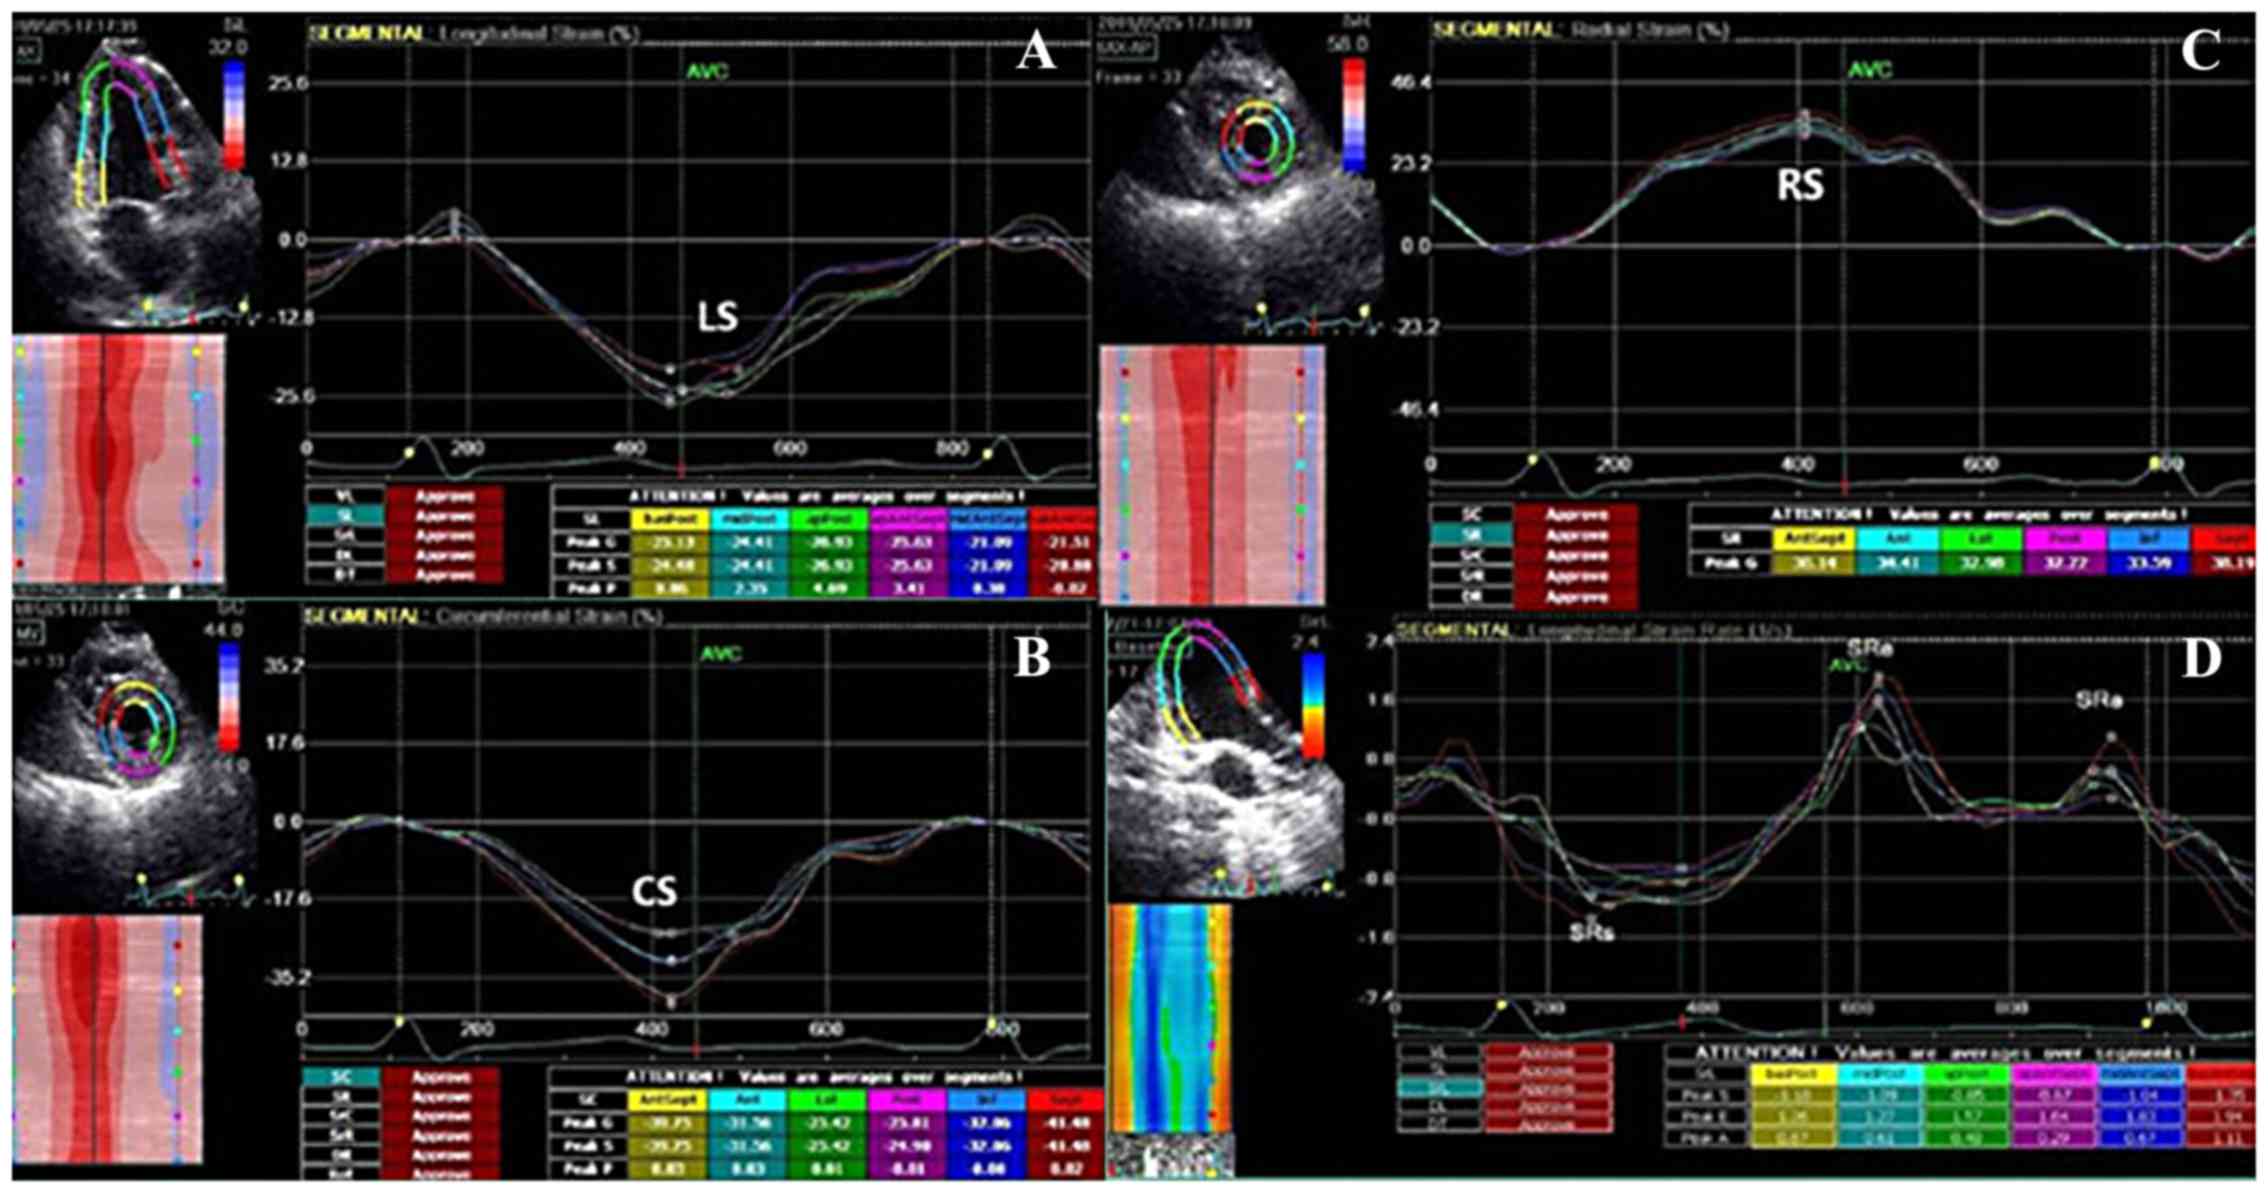Image resolution: width=2268 pixels, height=1193 pixels.
Task: Click the red curved M-mode map in panel A
Action: pos(118,460)
